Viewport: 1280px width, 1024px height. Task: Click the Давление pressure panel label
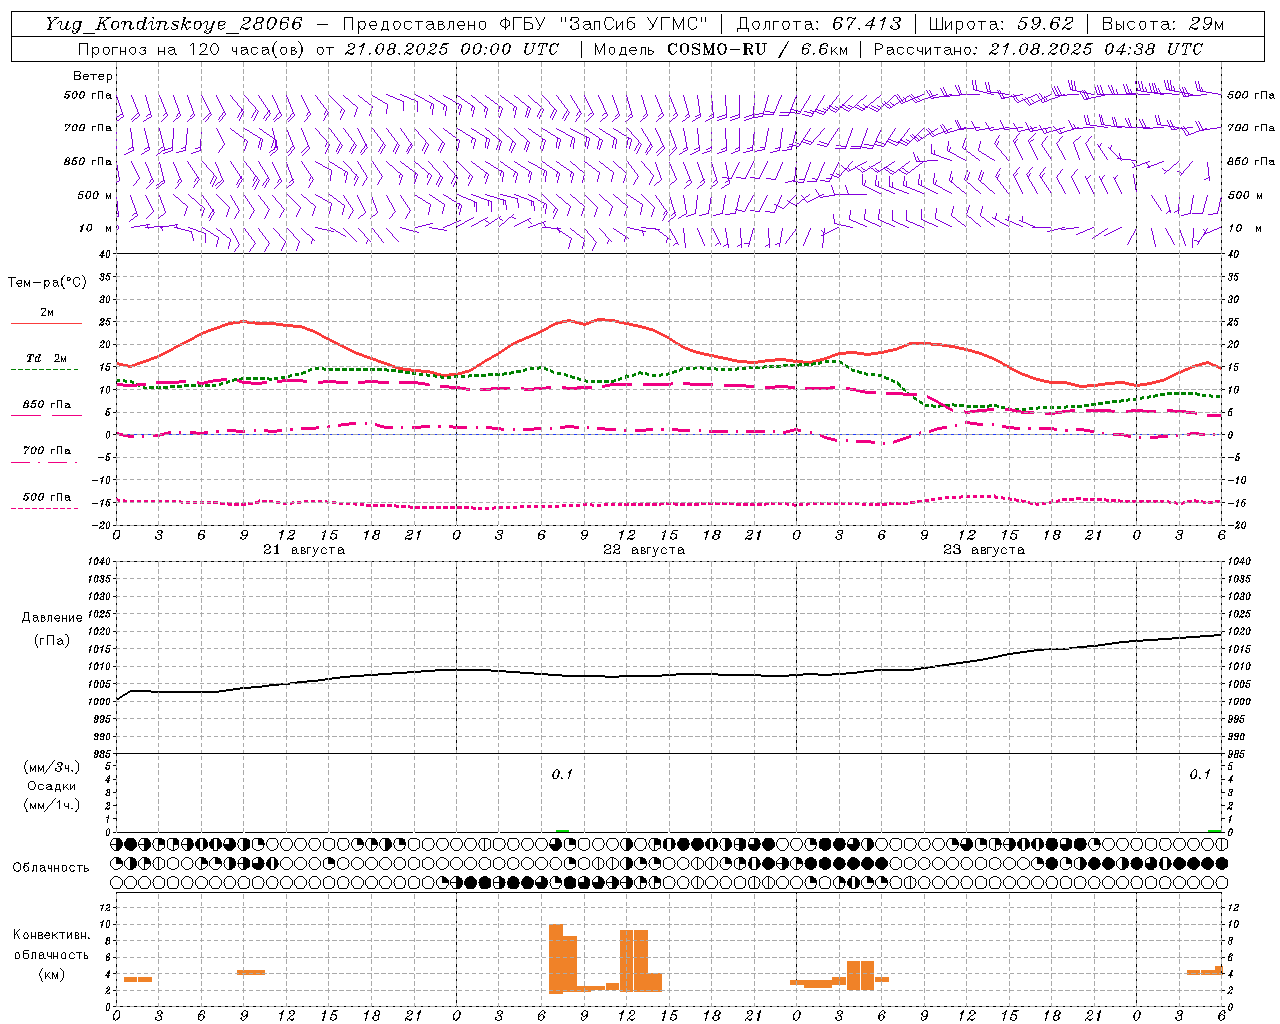point(52,618)
